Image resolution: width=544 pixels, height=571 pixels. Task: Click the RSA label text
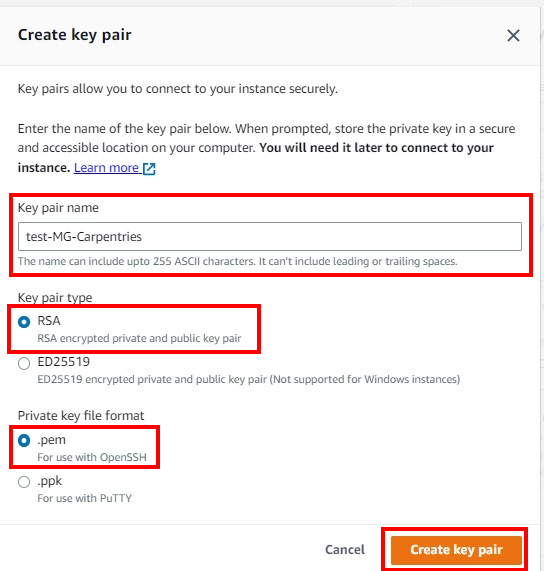[x=49, y=321]
